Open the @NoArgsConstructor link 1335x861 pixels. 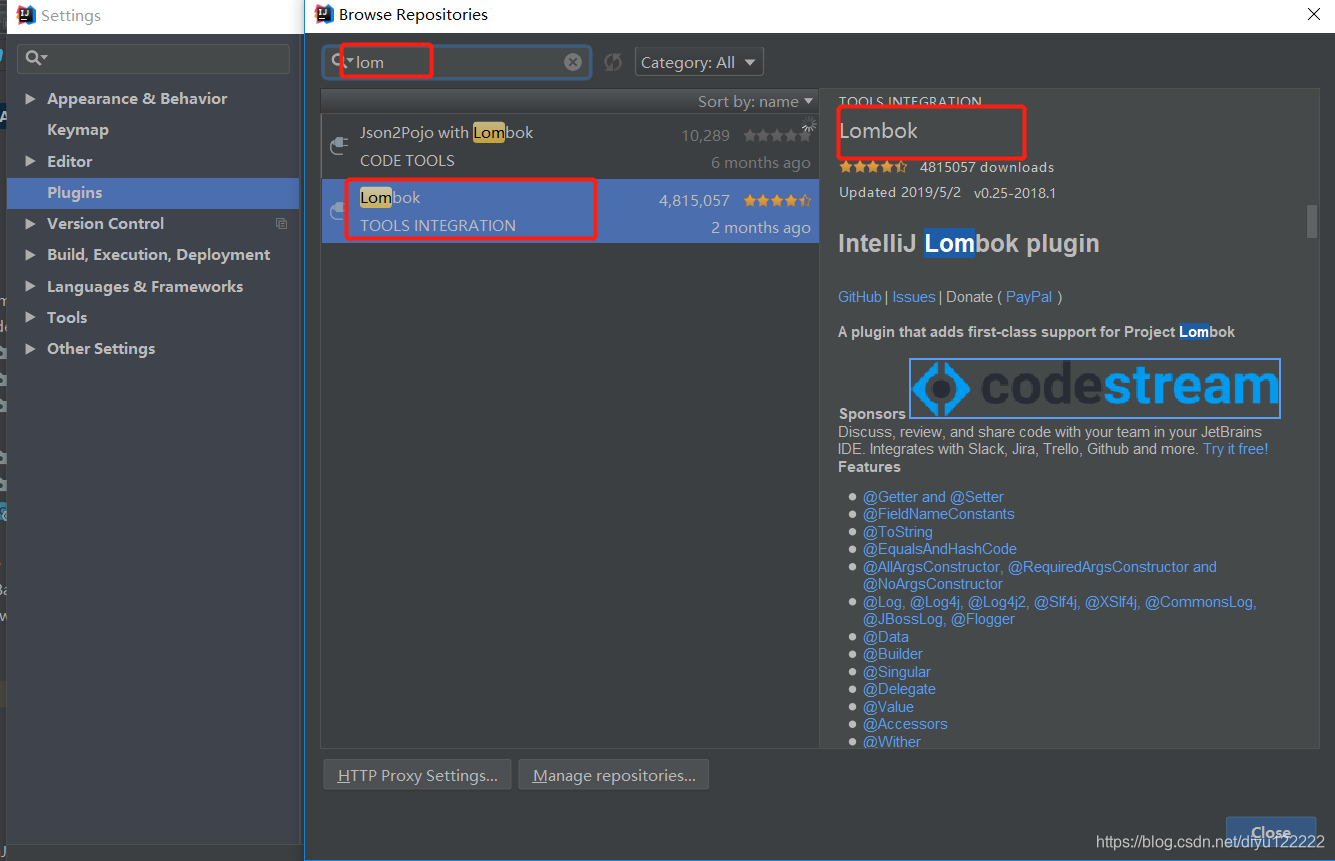933,584
